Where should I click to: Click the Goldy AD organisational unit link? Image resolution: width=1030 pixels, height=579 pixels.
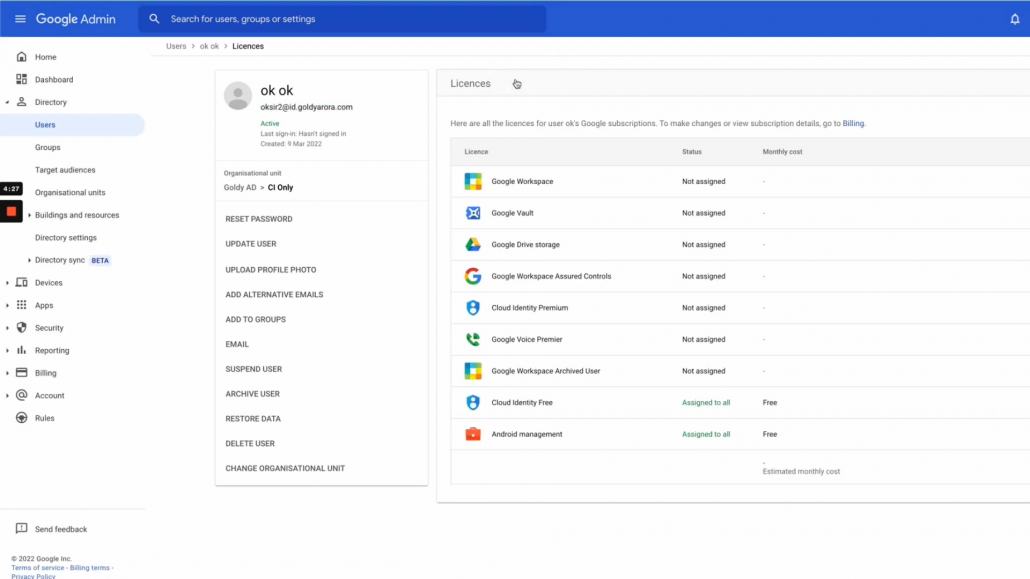[240, 187]
